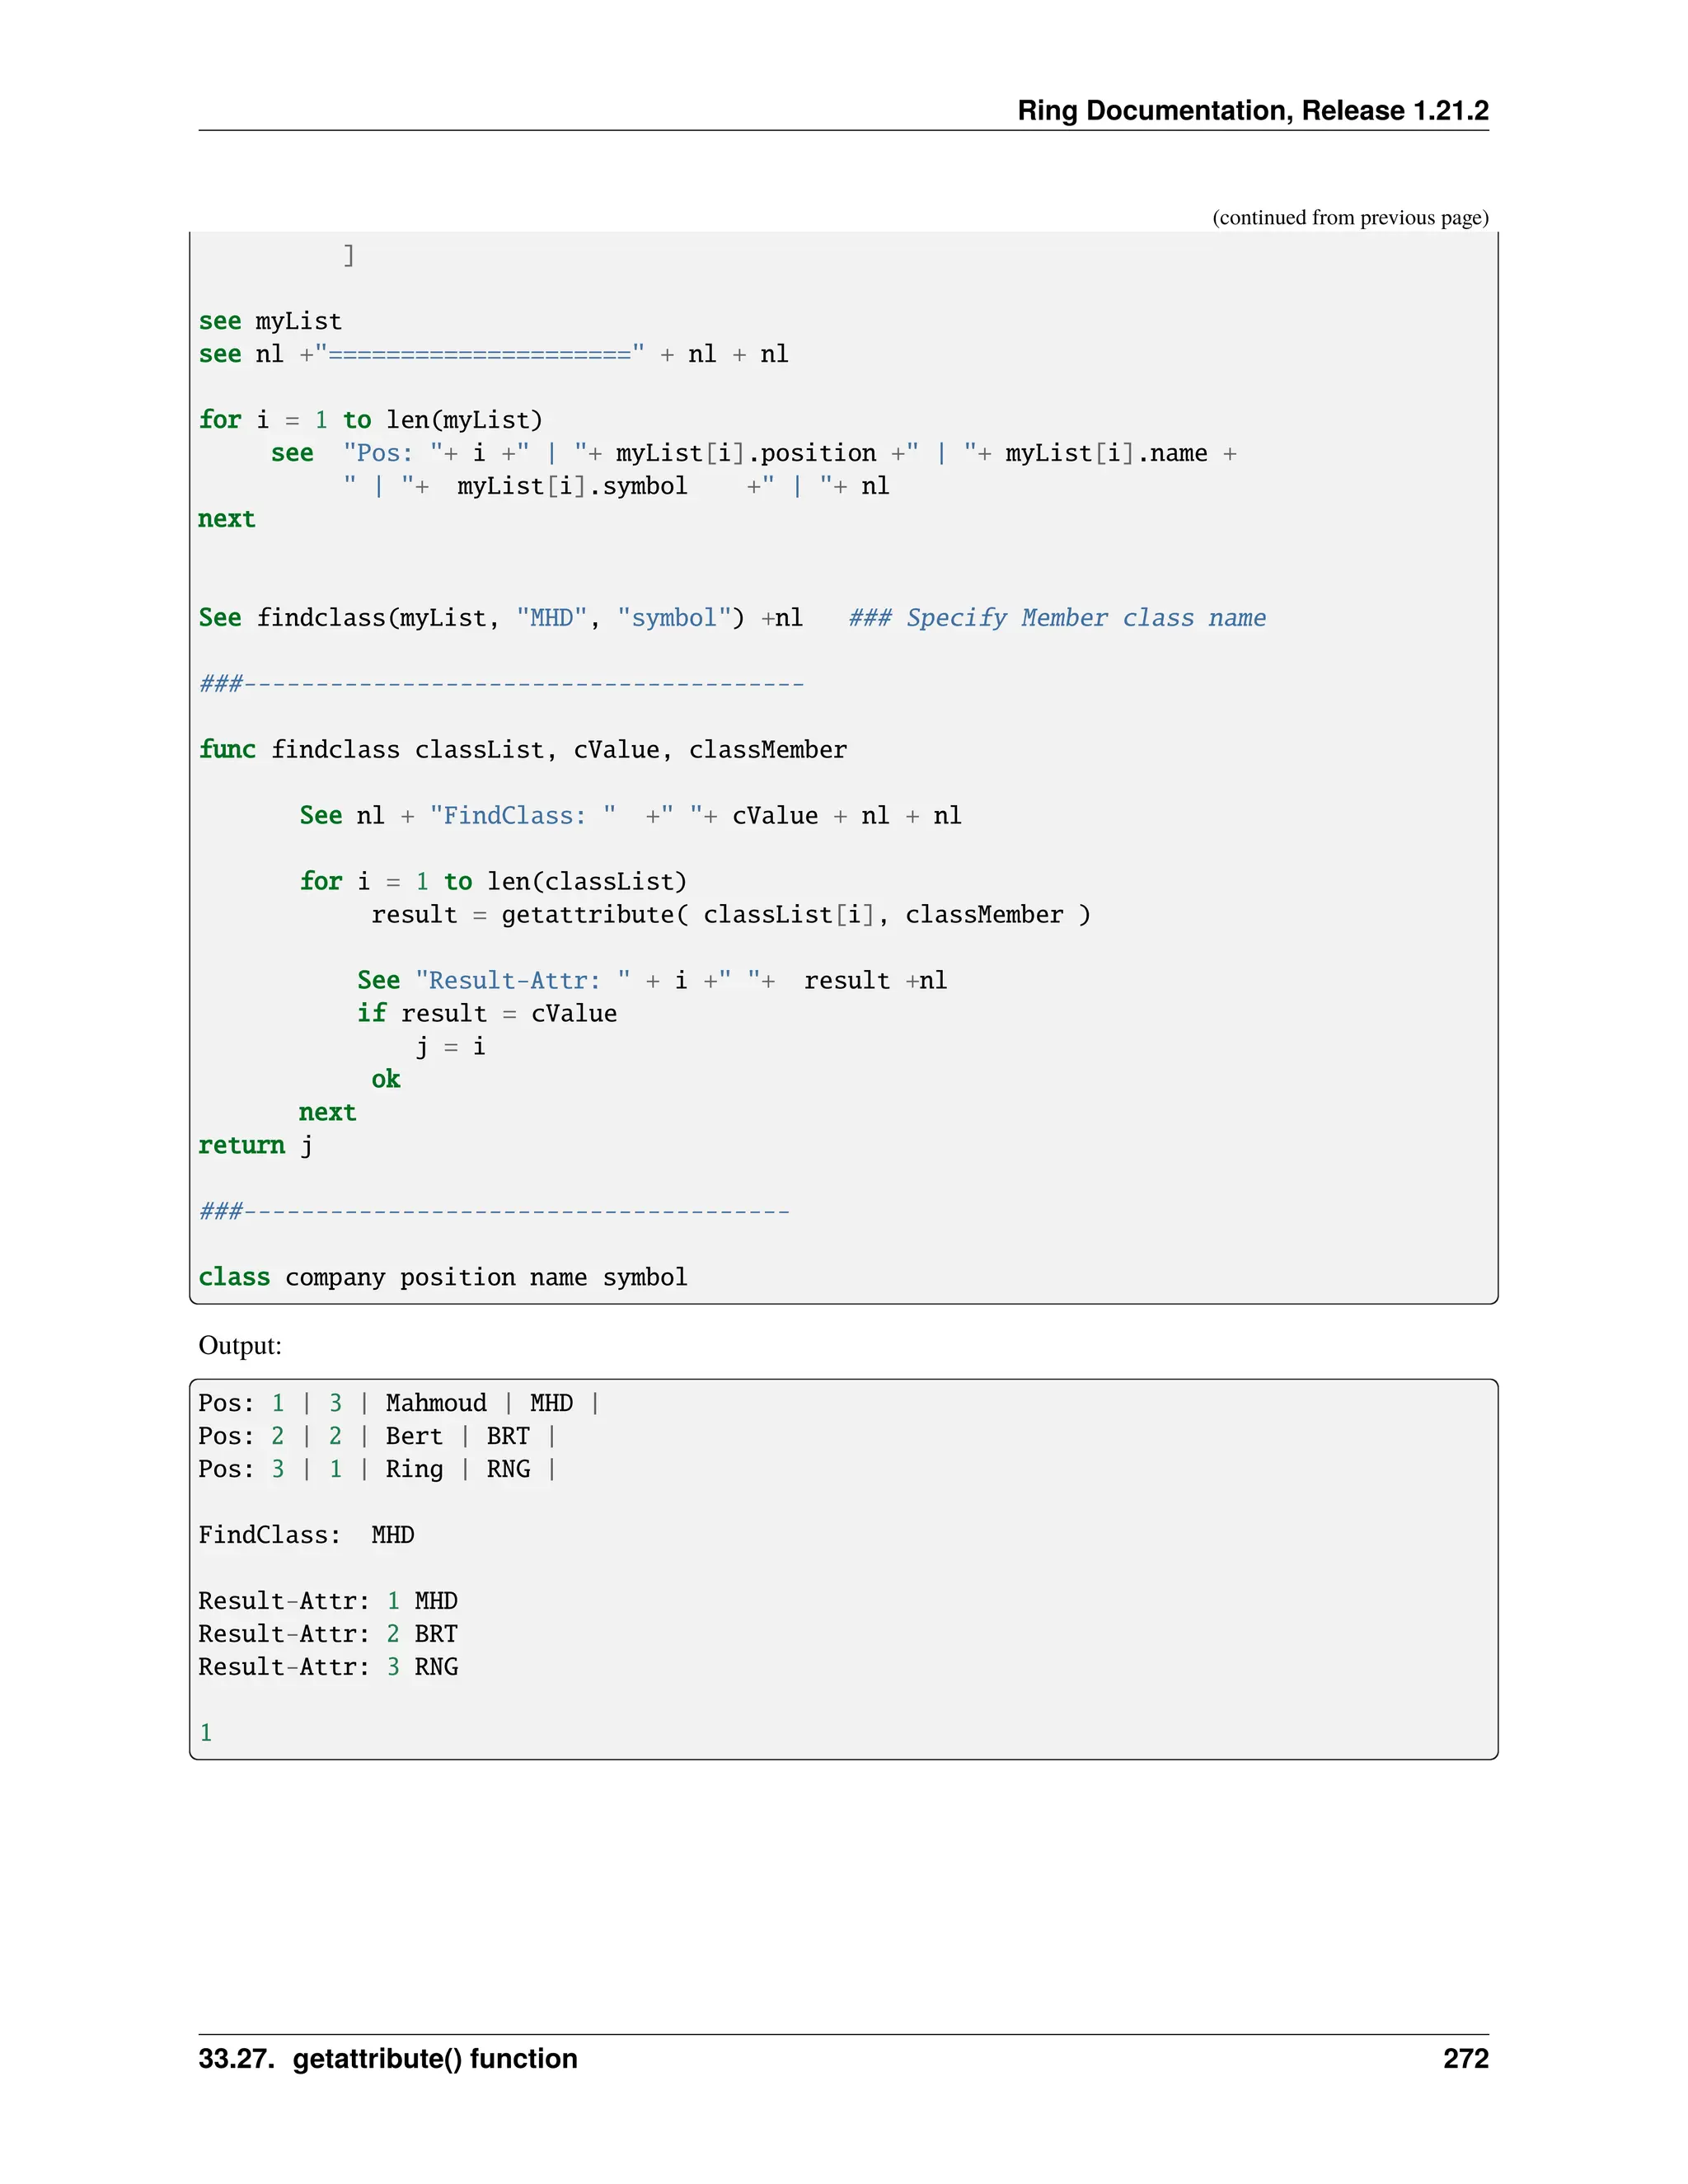Click the 'getattribute(' call in the code
Image resolution: width=1688 pixels, height=2184 pixels.
[x=594, y=915]
